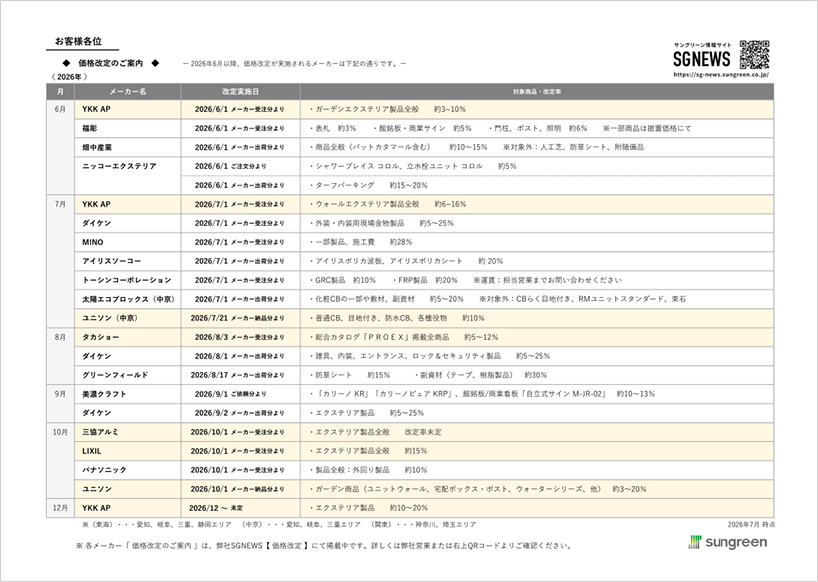Image resolution: width=818 pixels, height=582 pixels.
Task: Select the 〈2026年〉 year label
Action: (69, 77)
